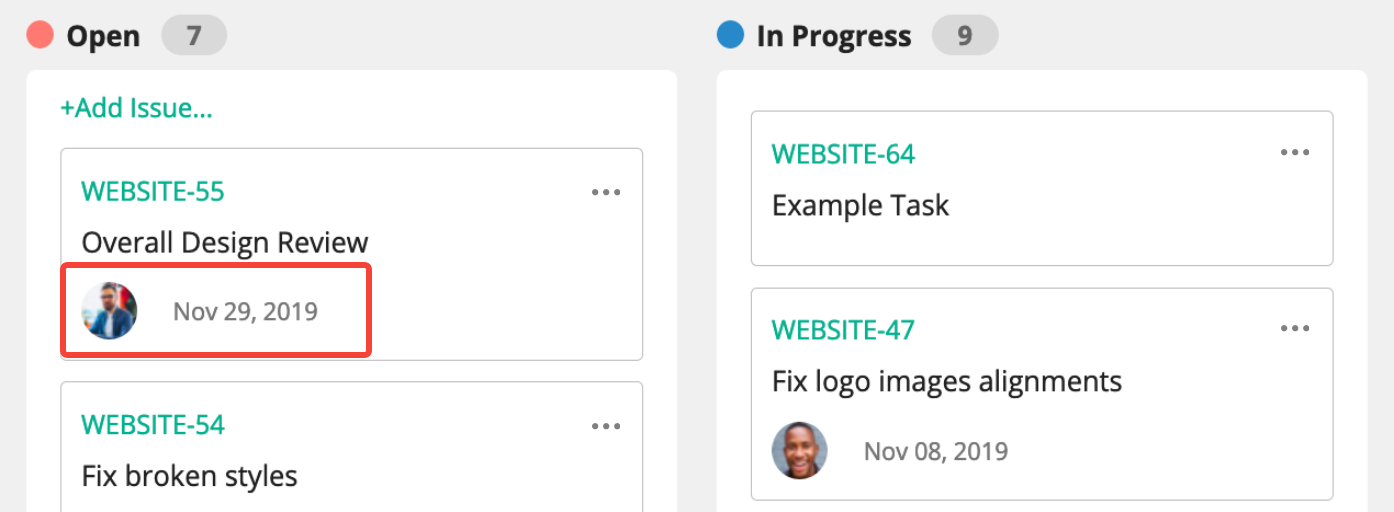Viewport: 1394px width, 512px height.
Task: Open issue link WEBSITE-54
Action: (x=153, y=425)
